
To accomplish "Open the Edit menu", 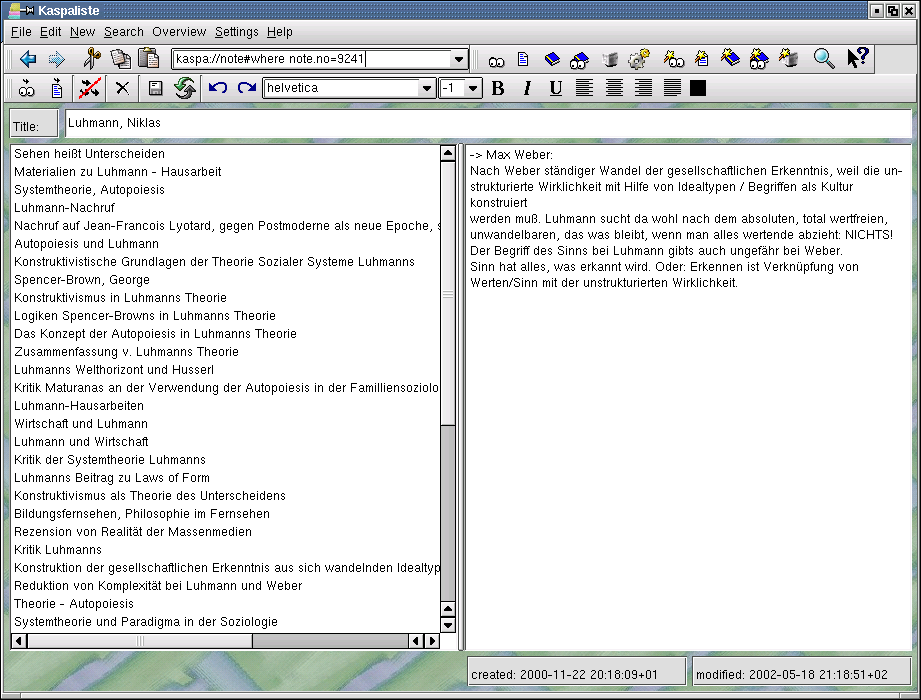I will pos(51,32).
